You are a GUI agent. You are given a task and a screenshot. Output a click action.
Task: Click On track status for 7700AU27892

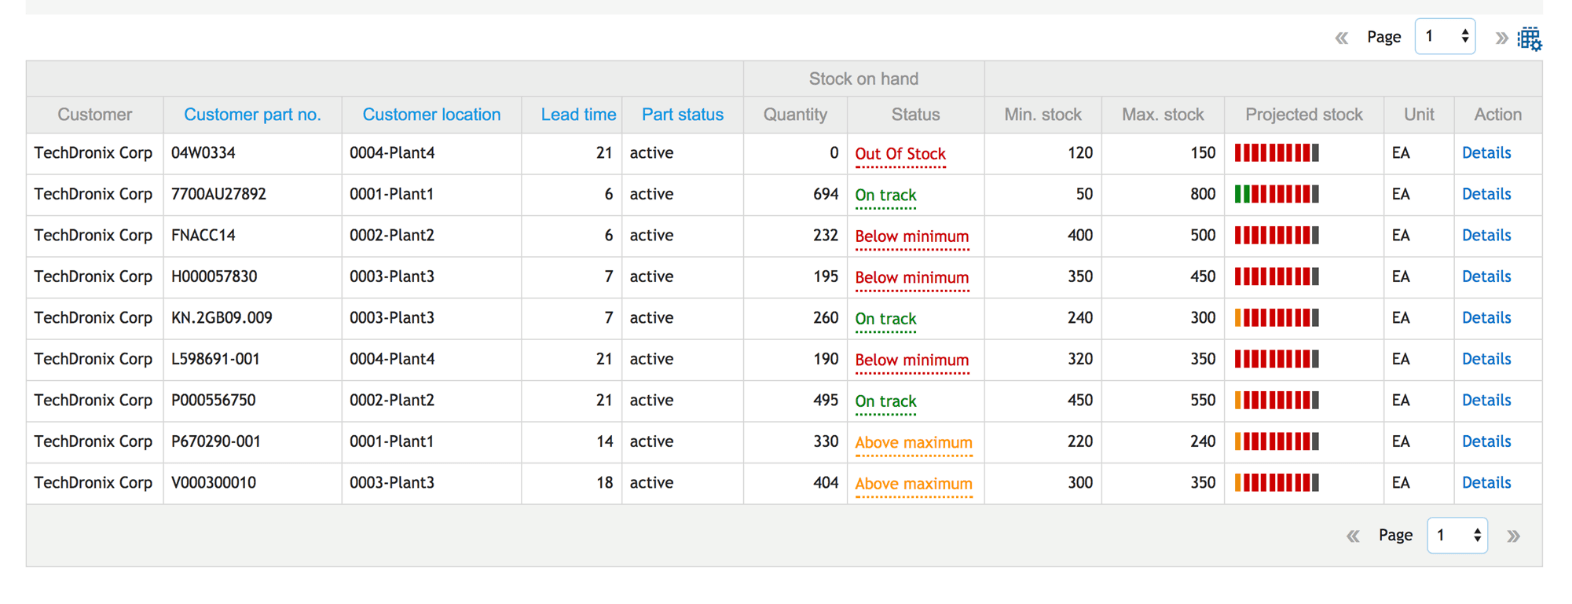point(885,195)
